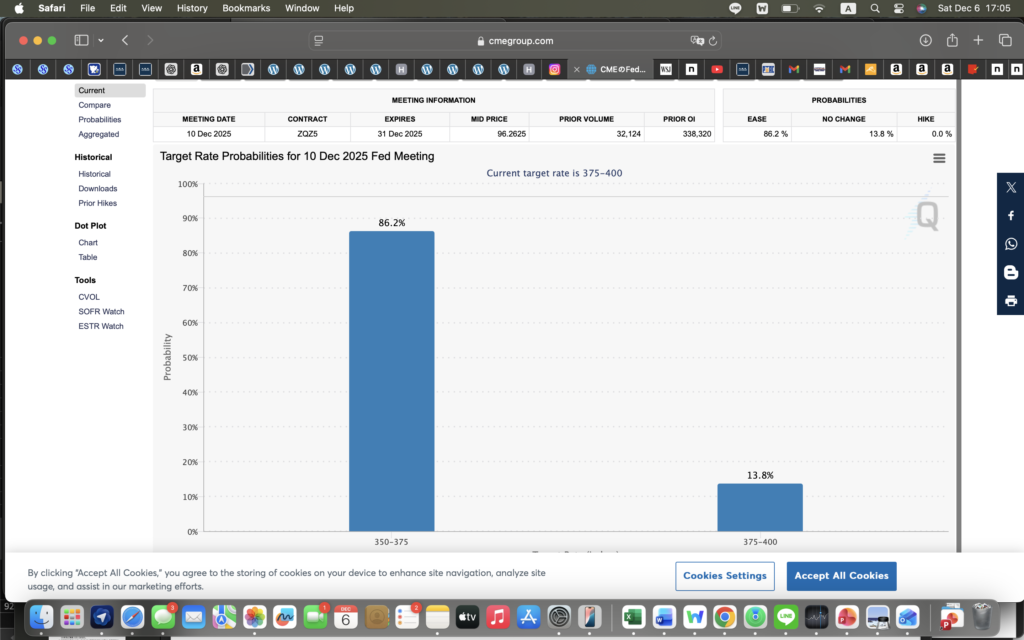
Task: Click the print page icon
Action: pos(1010,301)
